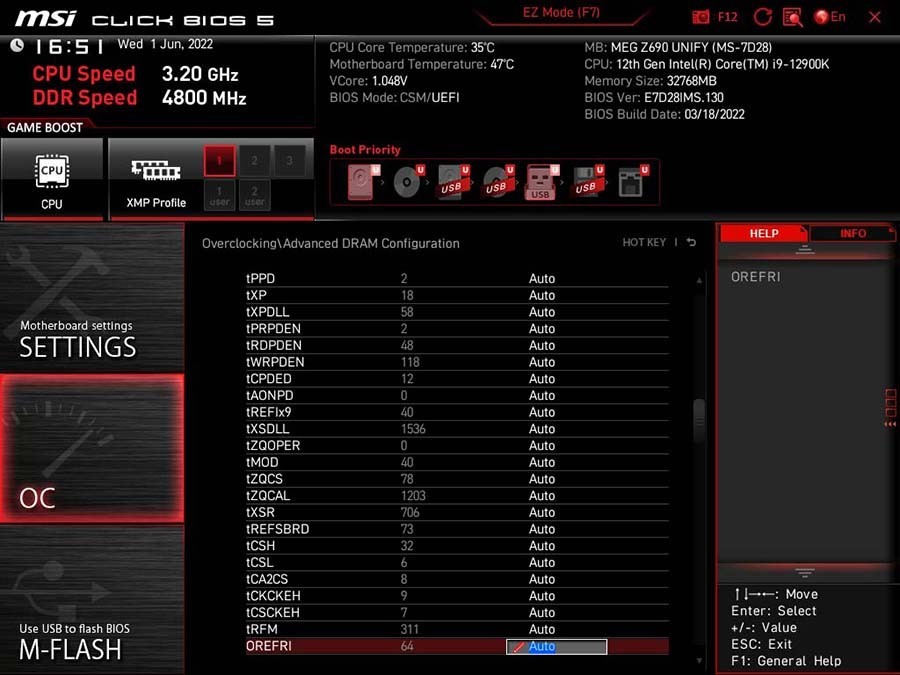Open the M-FLASH BIOS flash section
The image size is (900, 675).
[92, 600]
